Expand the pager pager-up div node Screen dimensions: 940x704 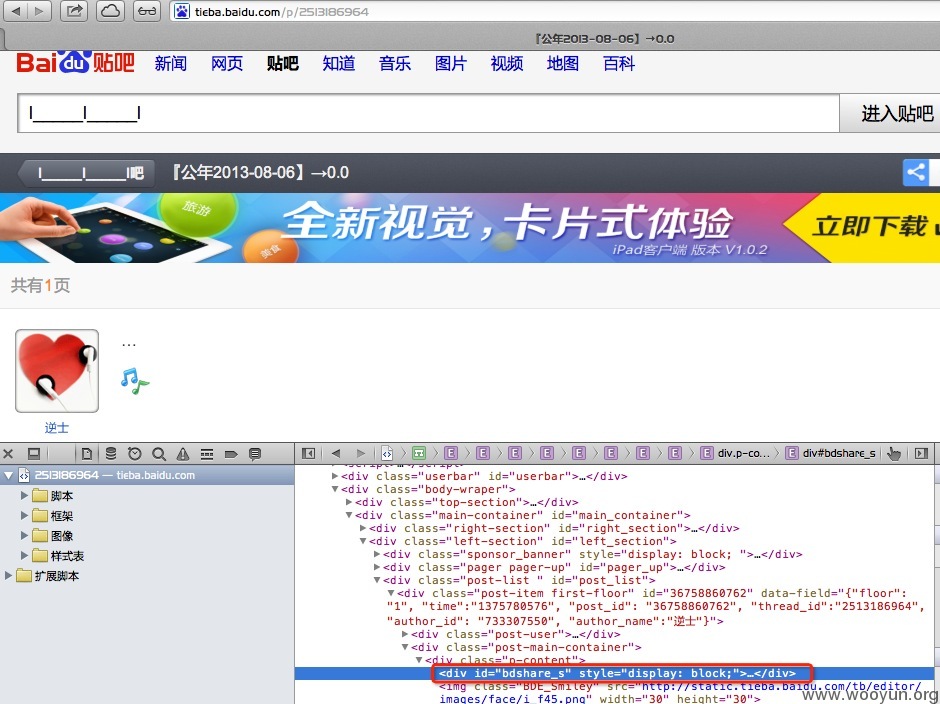(x=377, y=567)
